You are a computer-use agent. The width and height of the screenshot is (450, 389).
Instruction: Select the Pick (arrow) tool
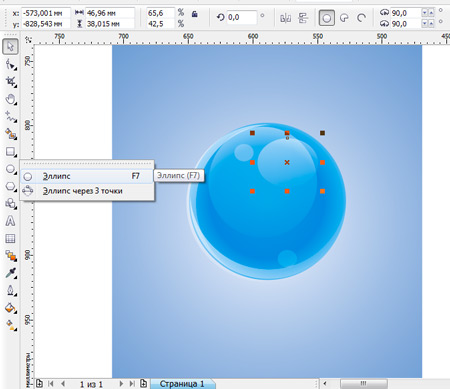click(10, 46)
